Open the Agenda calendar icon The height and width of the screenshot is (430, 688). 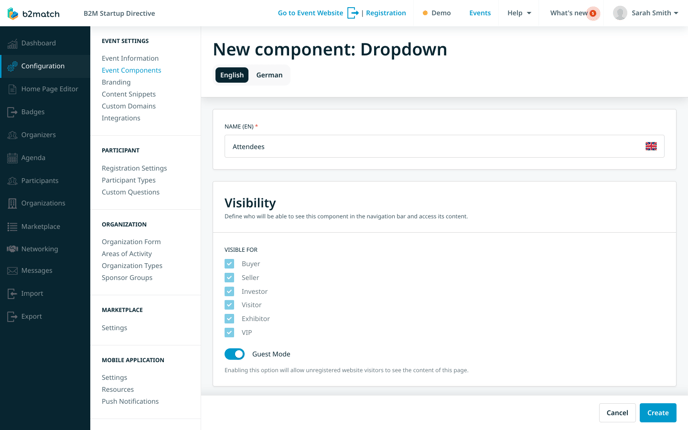[12, 158]
